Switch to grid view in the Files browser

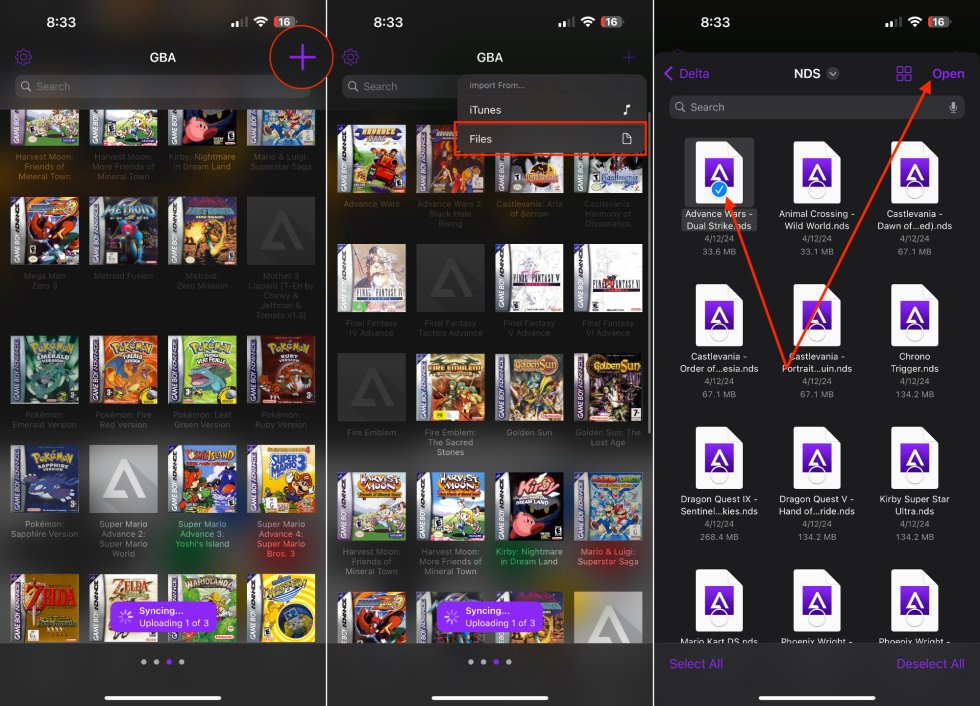click(904, 73)
